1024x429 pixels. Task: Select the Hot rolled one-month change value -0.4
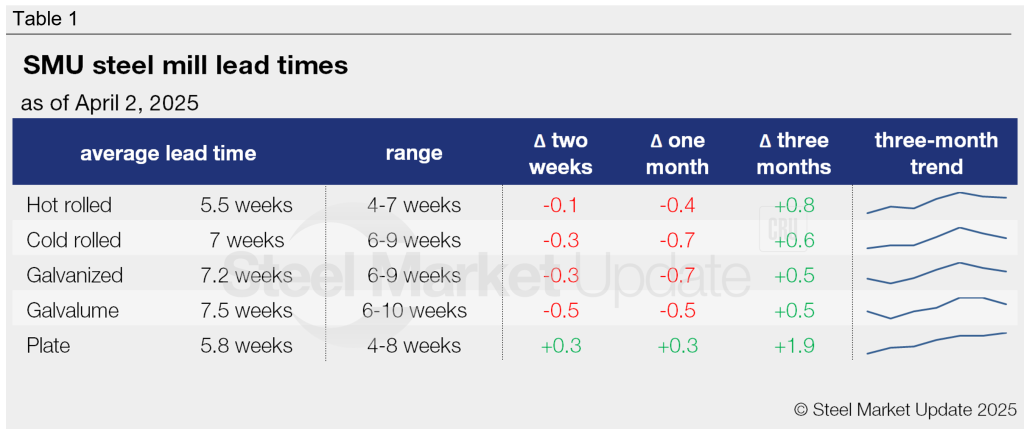[x=677, y=205]
